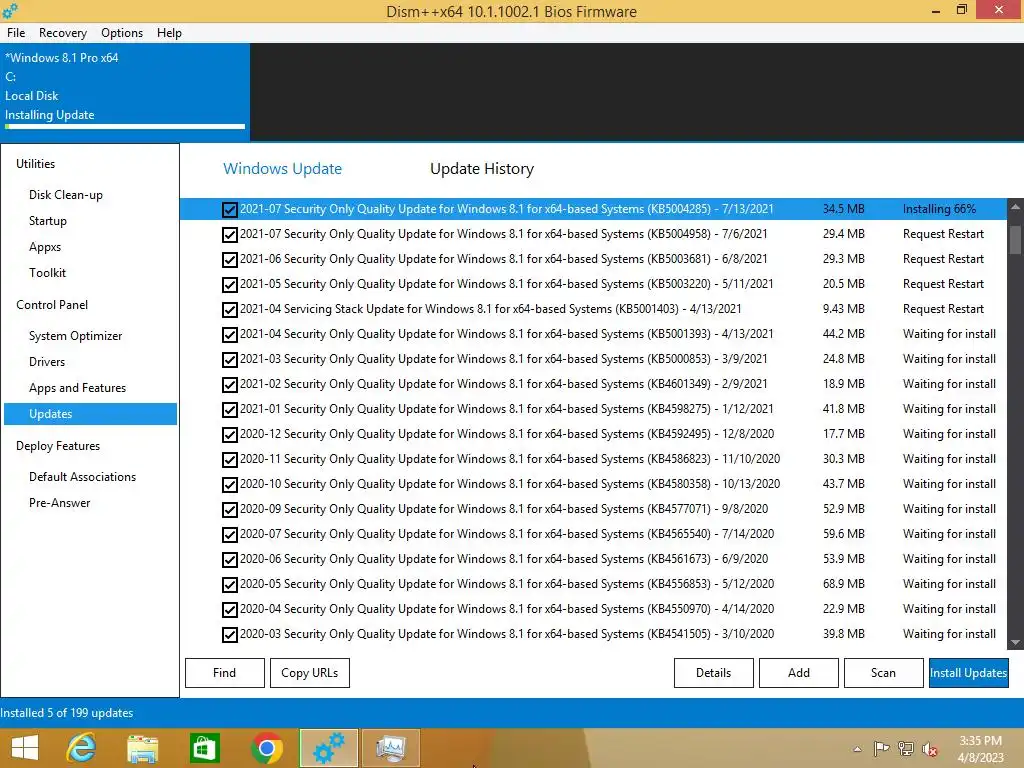Uncheck update KB5003220 checkbox

pos(229,285)
